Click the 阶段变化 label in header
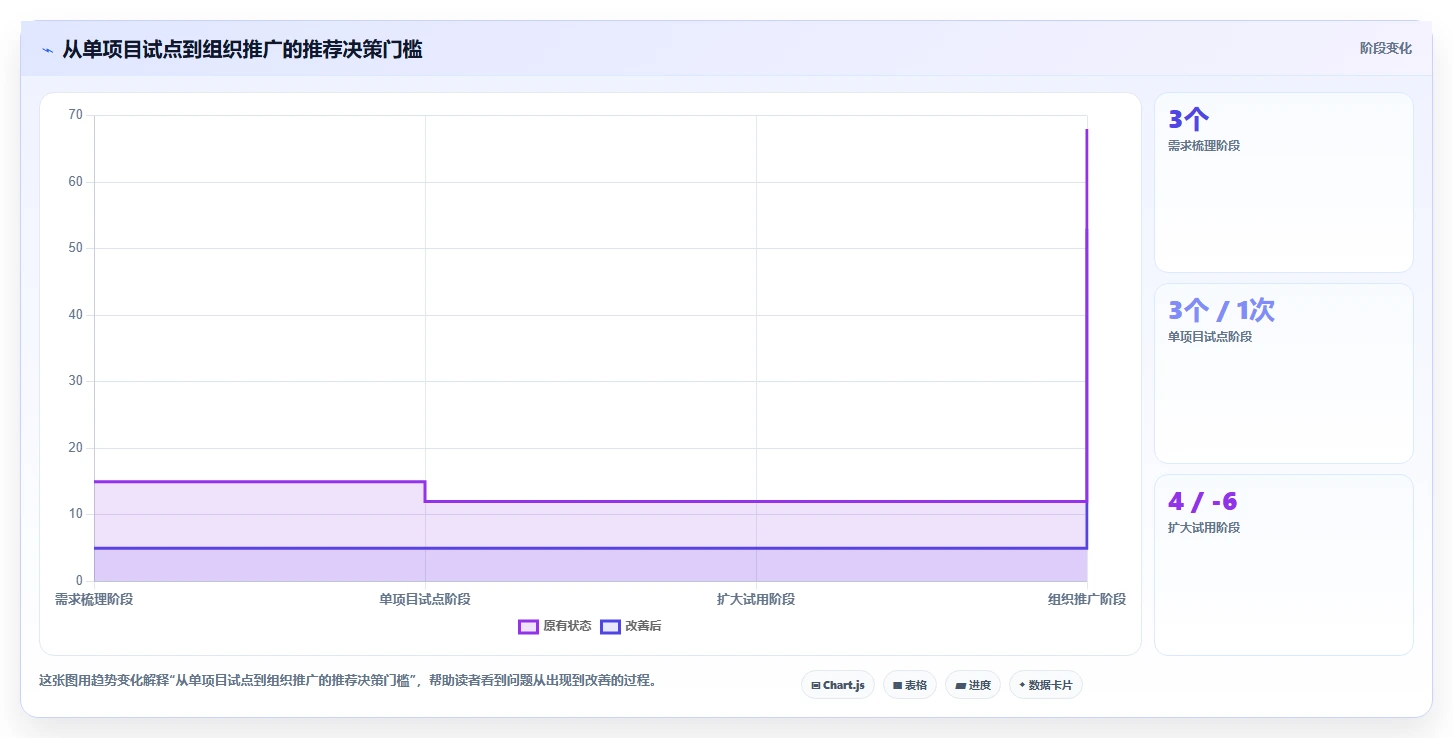Image resolution: width=1453 pixels, height=738 pixels. [x=1386, y=48]
